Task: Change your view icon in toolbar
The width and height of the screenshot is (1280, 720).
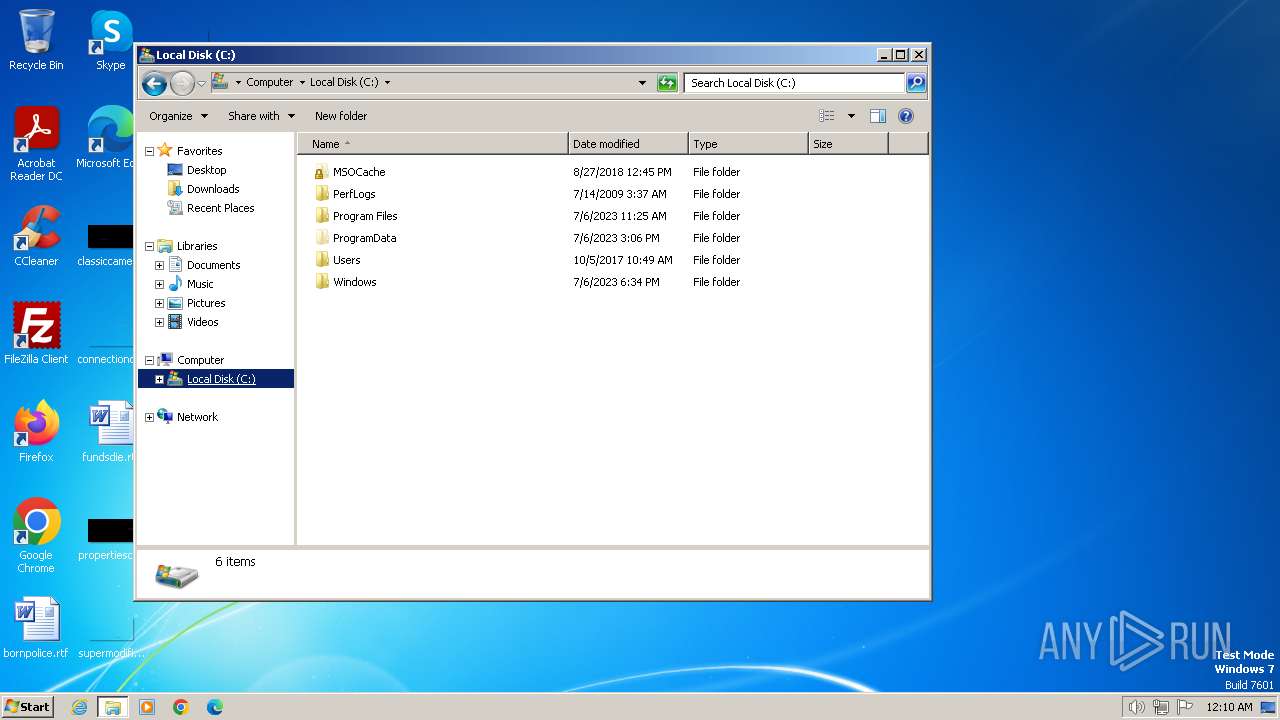Action: tap(827, 116)
